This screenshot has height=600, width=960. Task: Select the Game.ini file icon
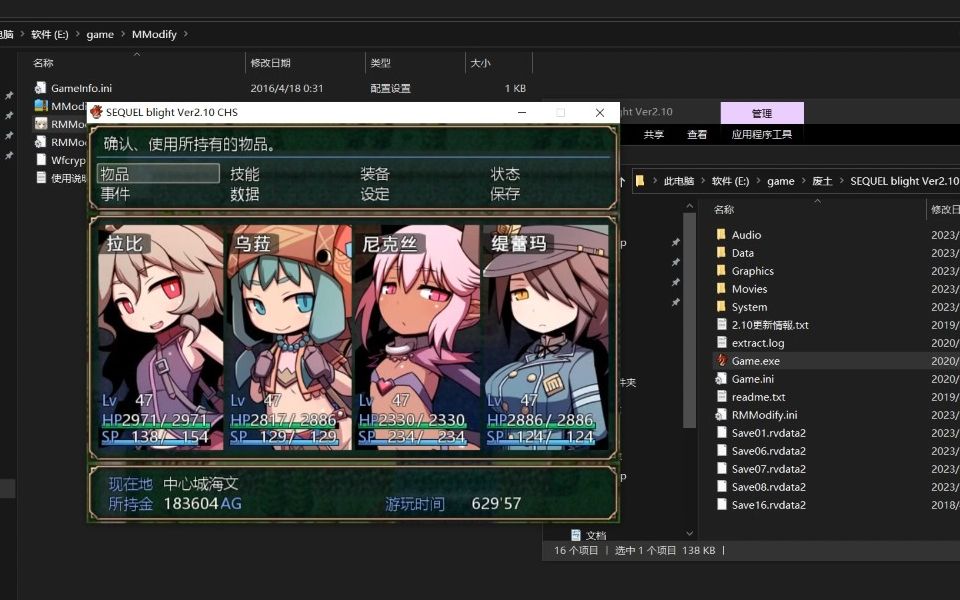point(721,379)
